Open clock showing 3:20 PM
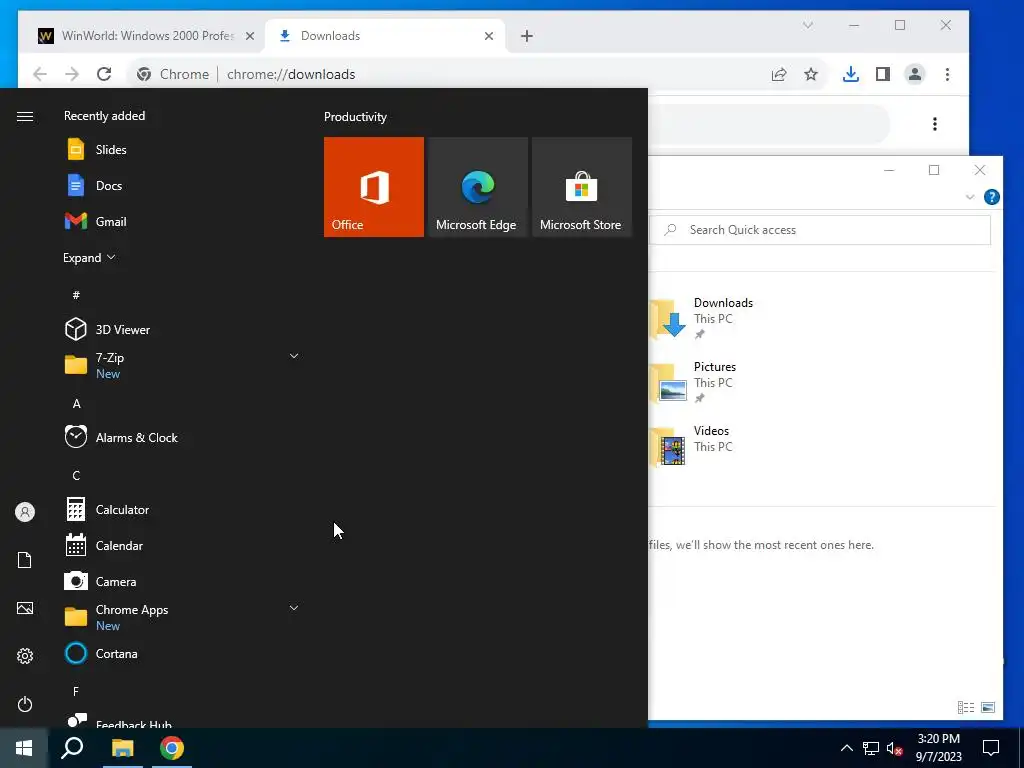Screen dimensions: 1024x768 [938, 748]
